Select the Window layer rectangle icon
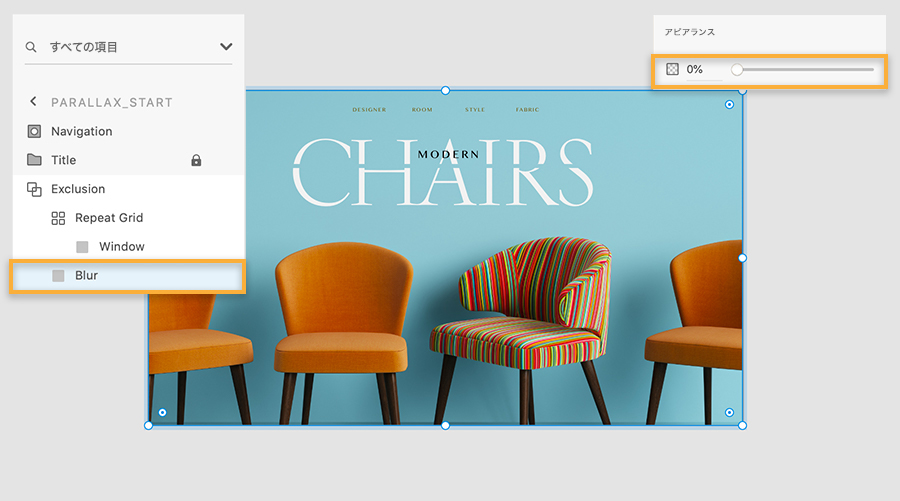 [x=83, y=247]
